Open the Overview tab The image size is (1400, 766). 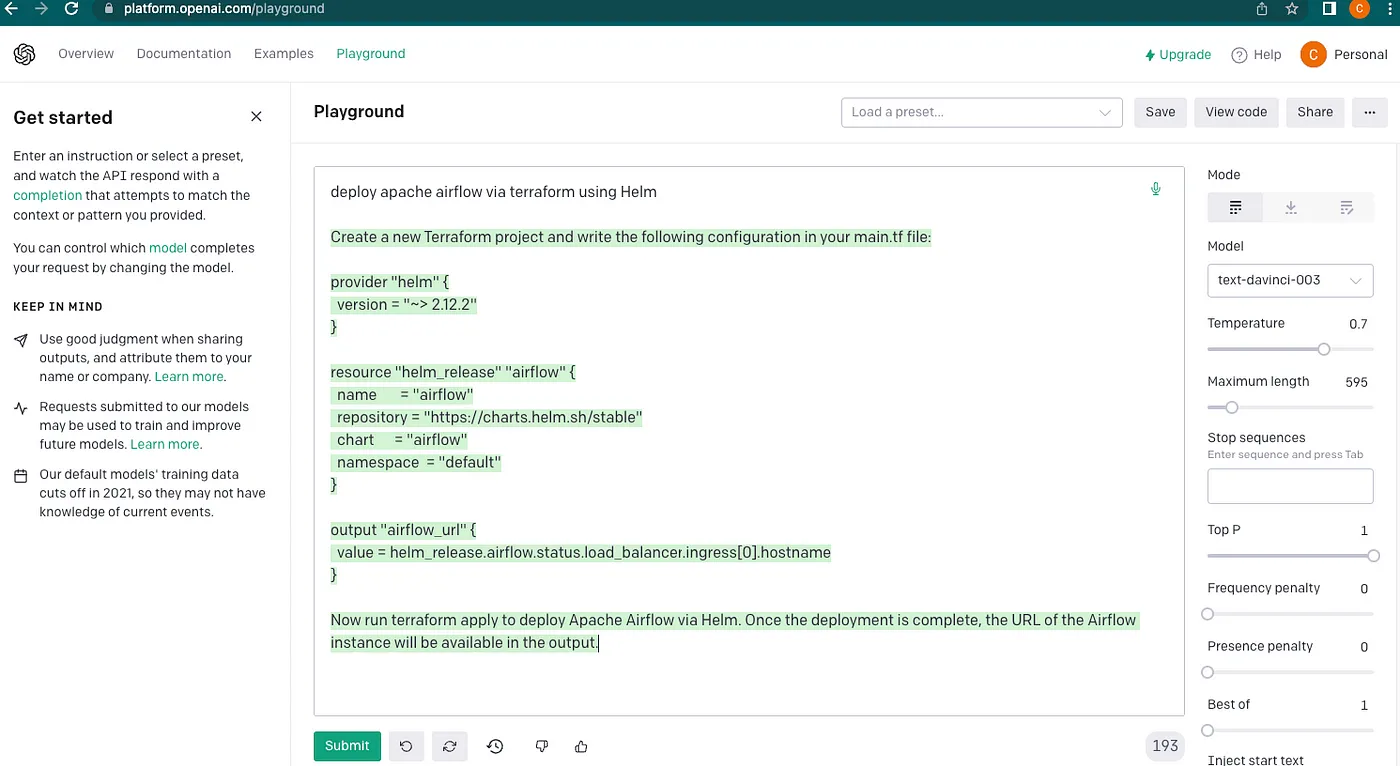(x=86, y=54)
